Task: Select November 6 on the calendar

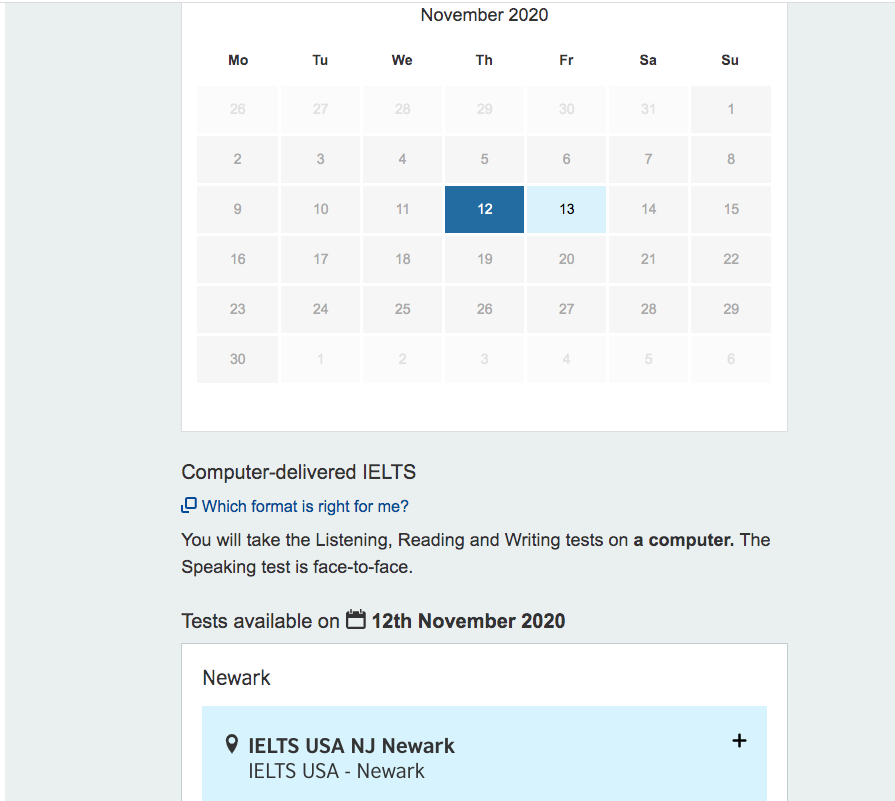Action: tap(566, 159)
